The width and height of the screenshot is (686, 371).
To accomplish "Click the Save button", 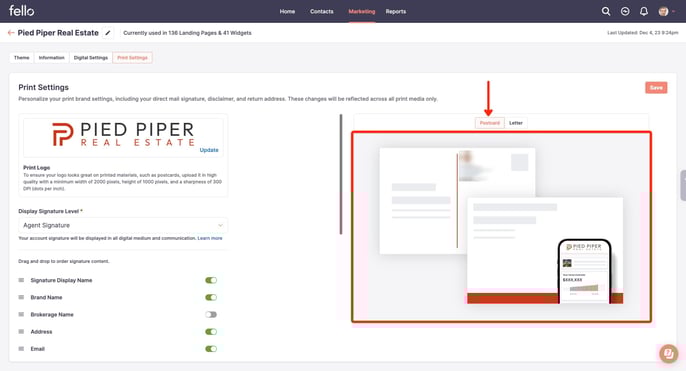I will (656, 88).
